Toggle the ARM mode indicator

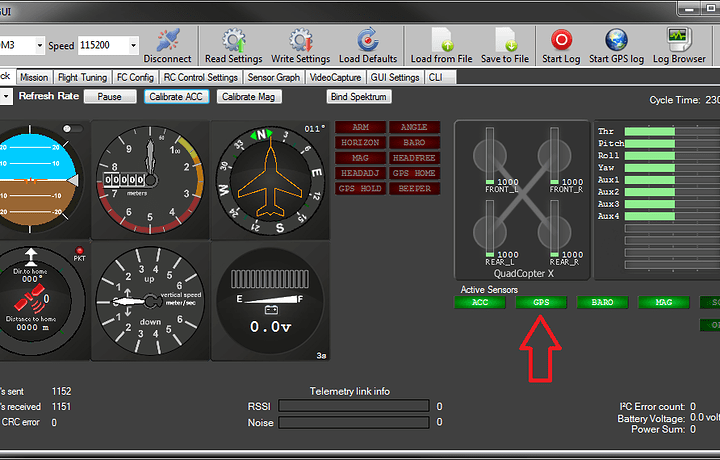(360, 127)
